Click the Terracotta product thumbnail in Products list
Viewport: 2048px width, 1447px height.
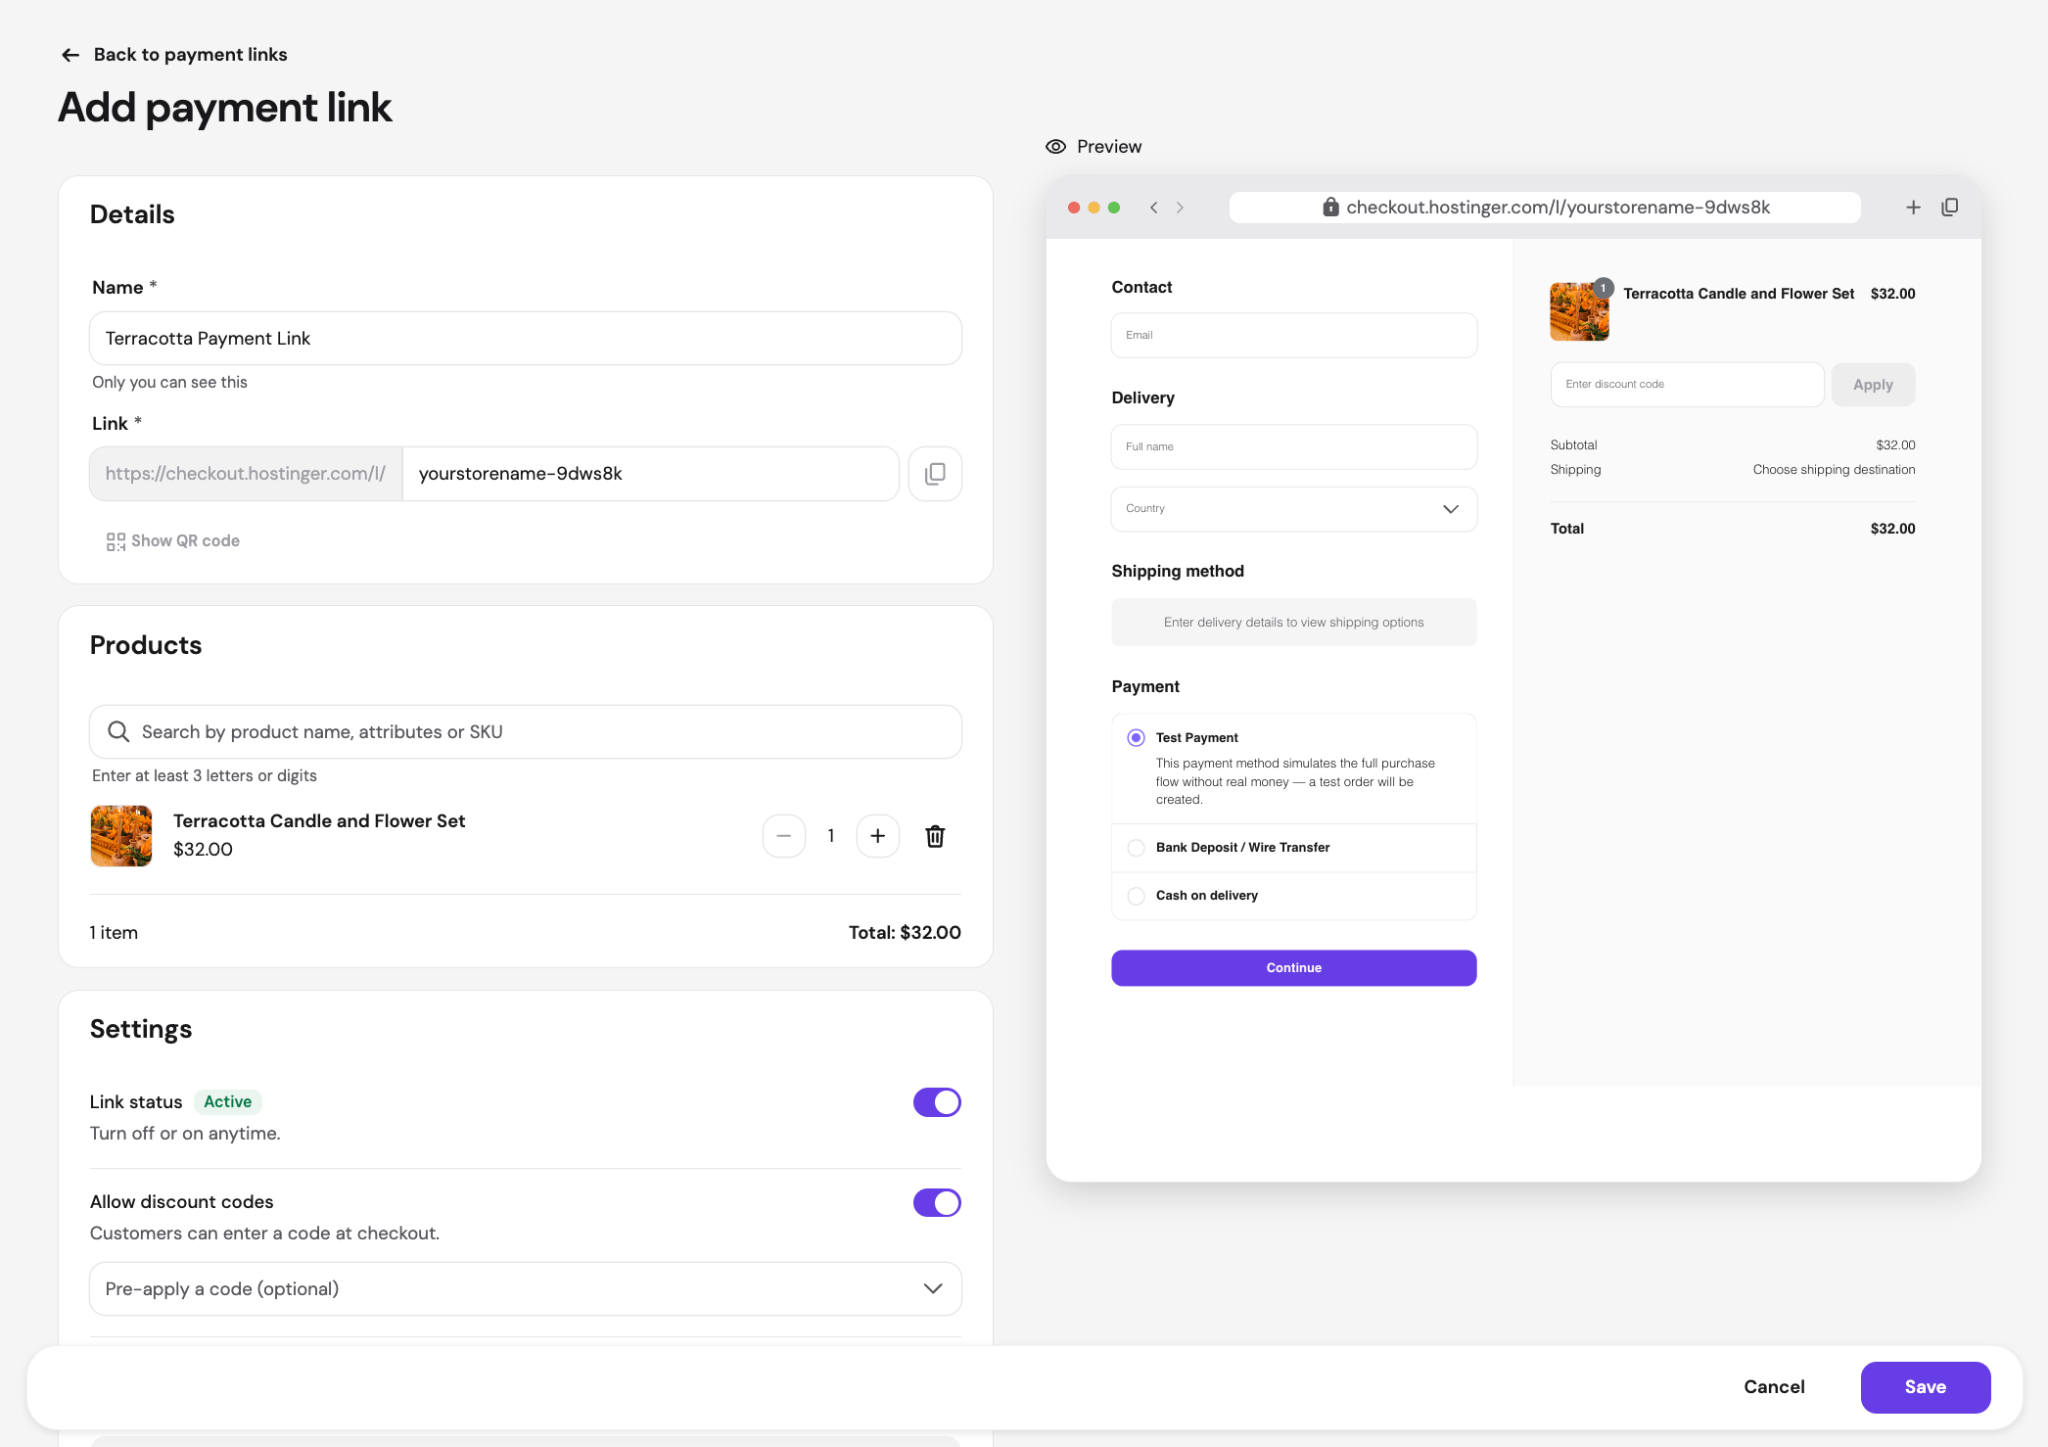[x=121, y=836]
